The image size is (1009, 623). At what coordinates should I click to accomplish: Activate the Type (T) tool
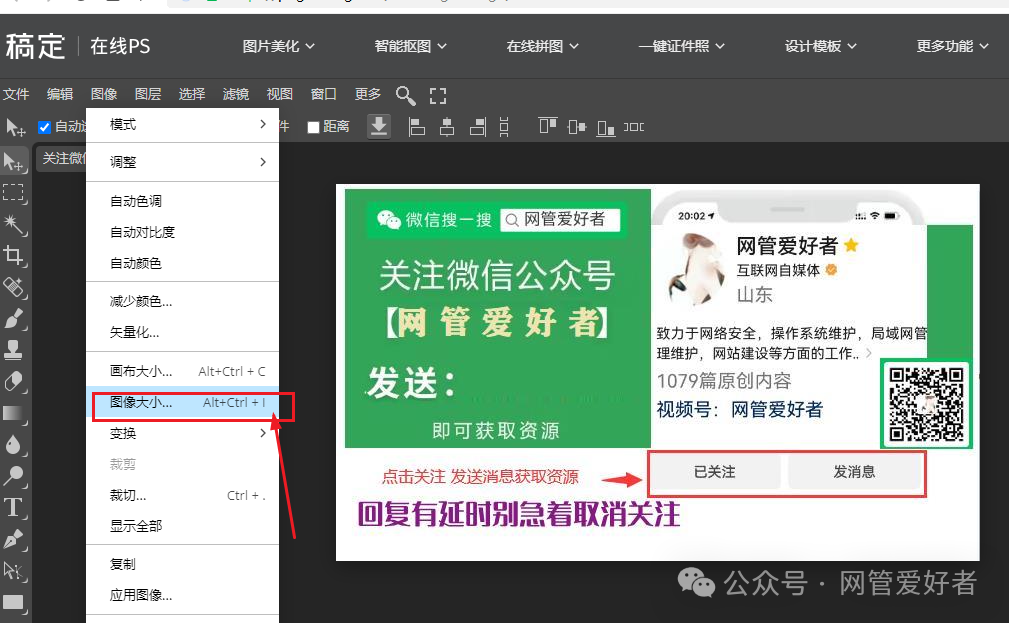point(14,507)
